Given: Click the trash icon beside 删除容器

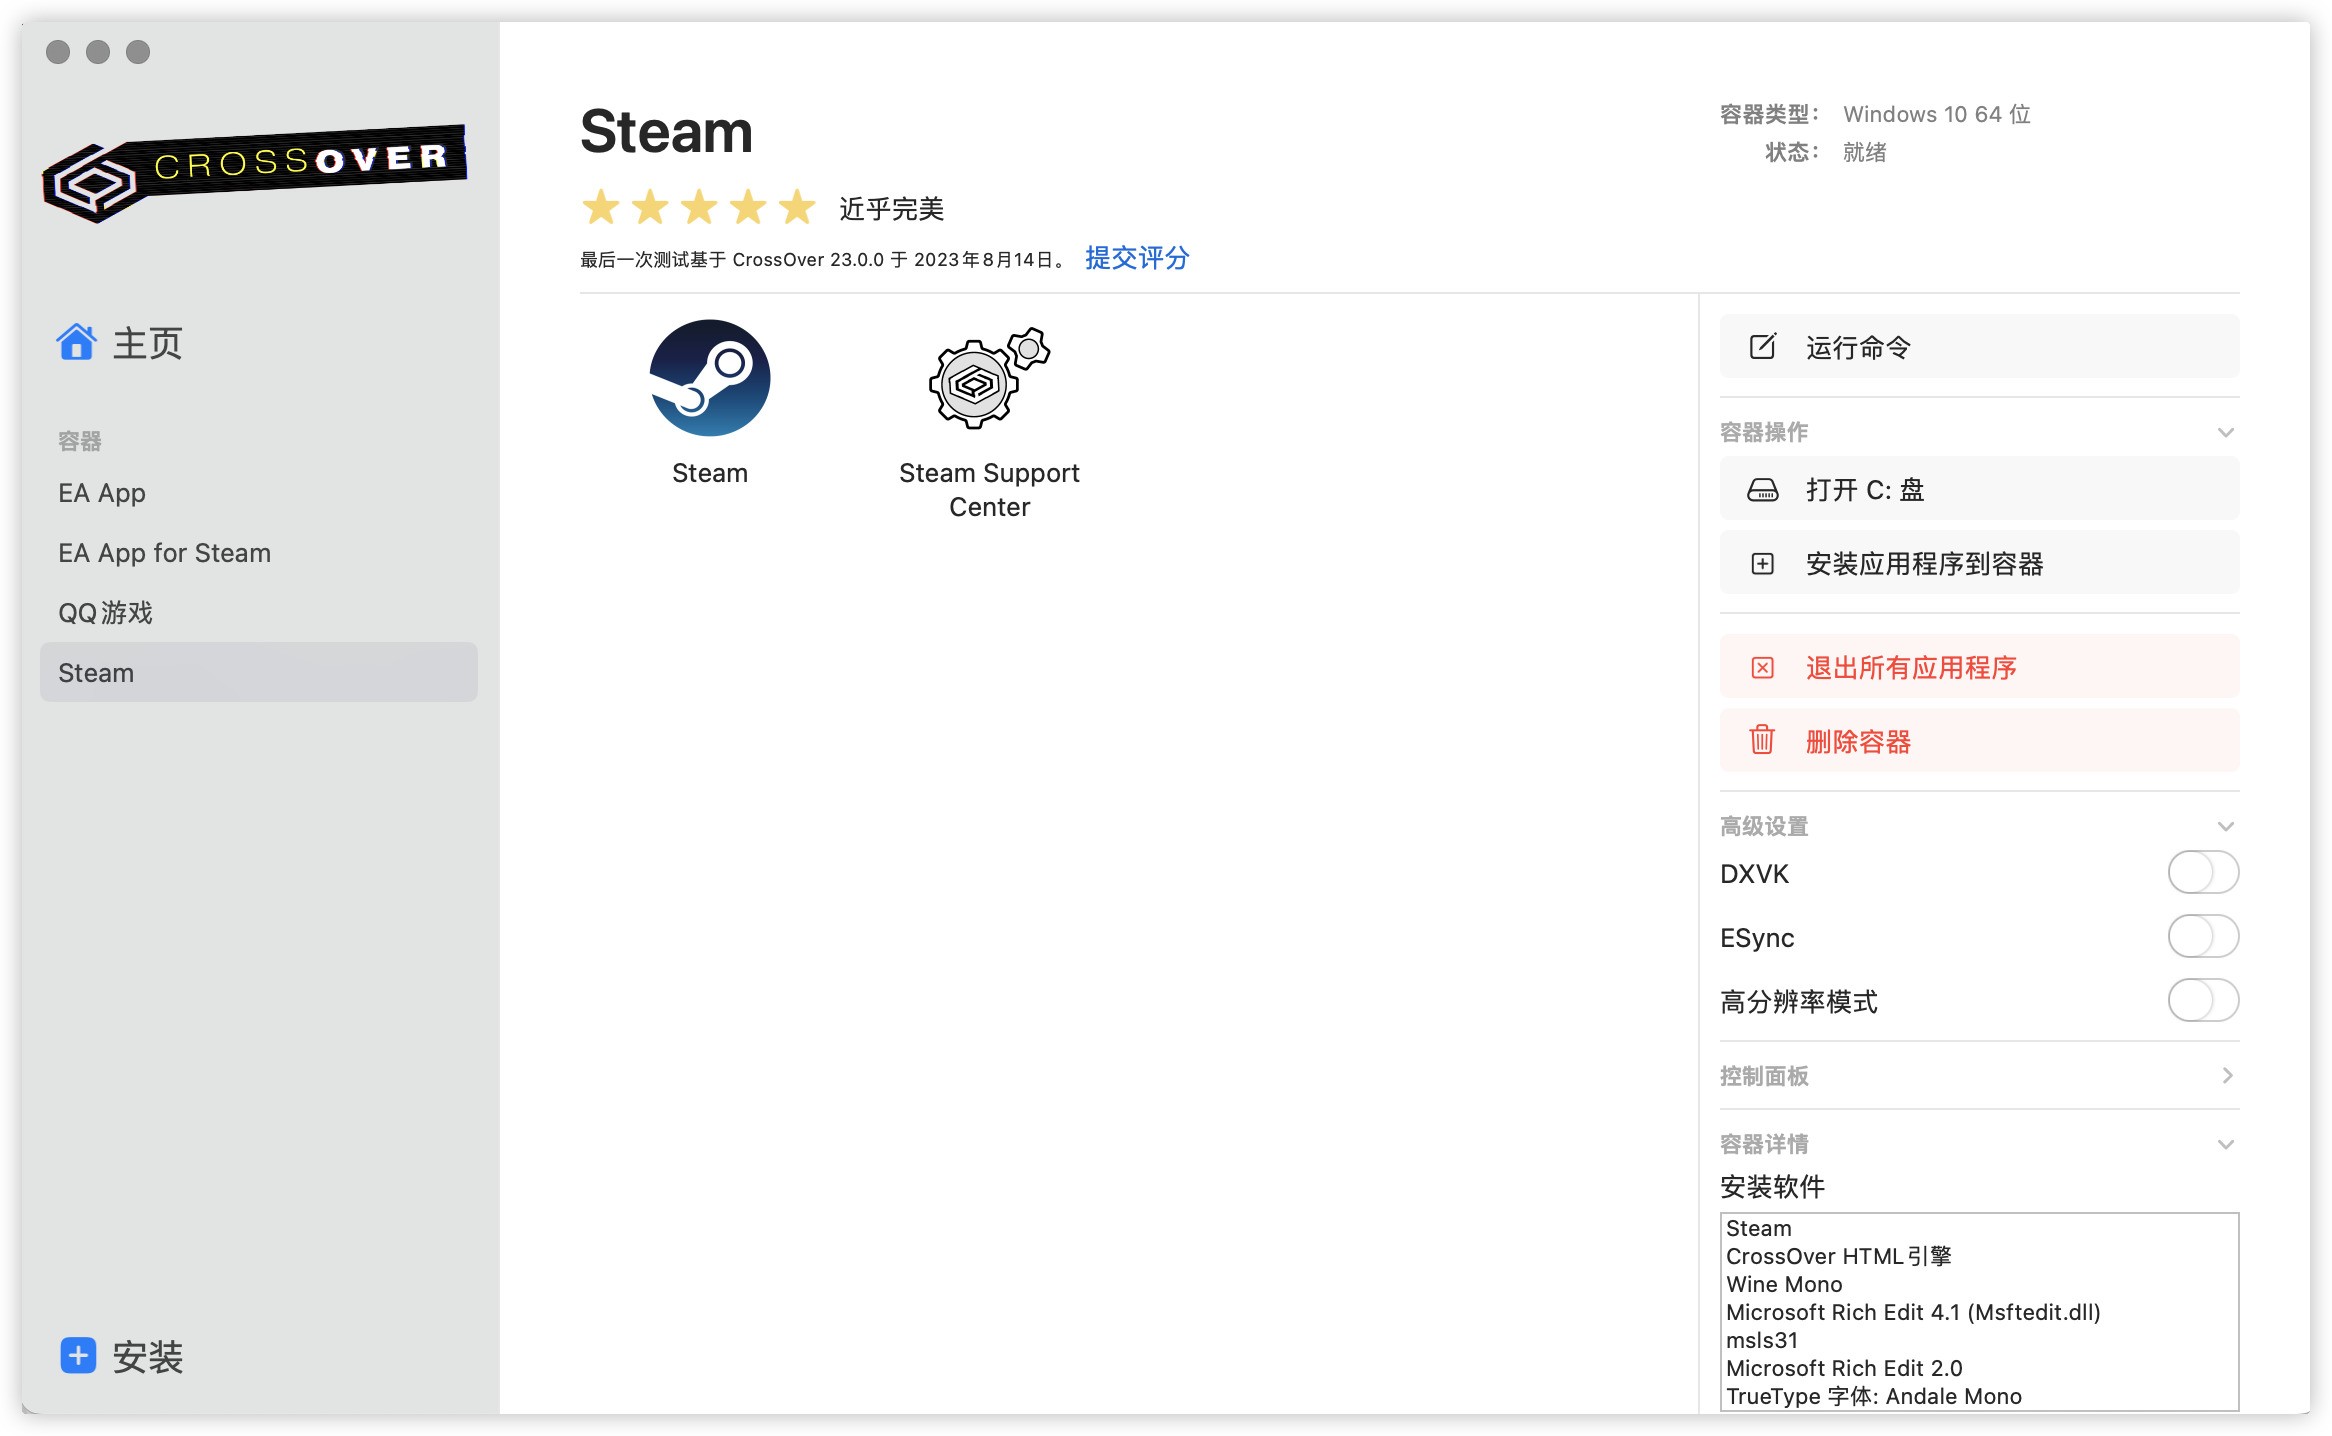Looking at the screenshot, I should (x=1762, y=741).
